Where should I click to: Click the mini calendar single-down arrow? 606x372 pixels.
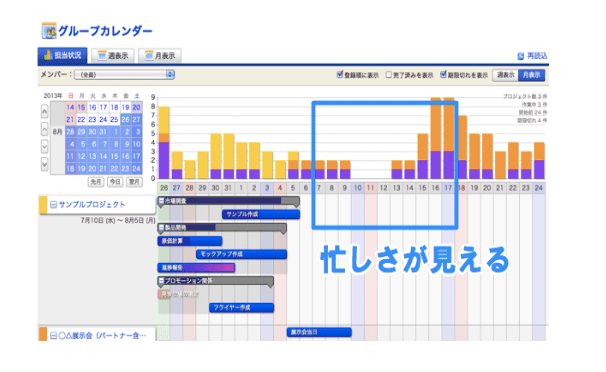click(x=44, y=146)
